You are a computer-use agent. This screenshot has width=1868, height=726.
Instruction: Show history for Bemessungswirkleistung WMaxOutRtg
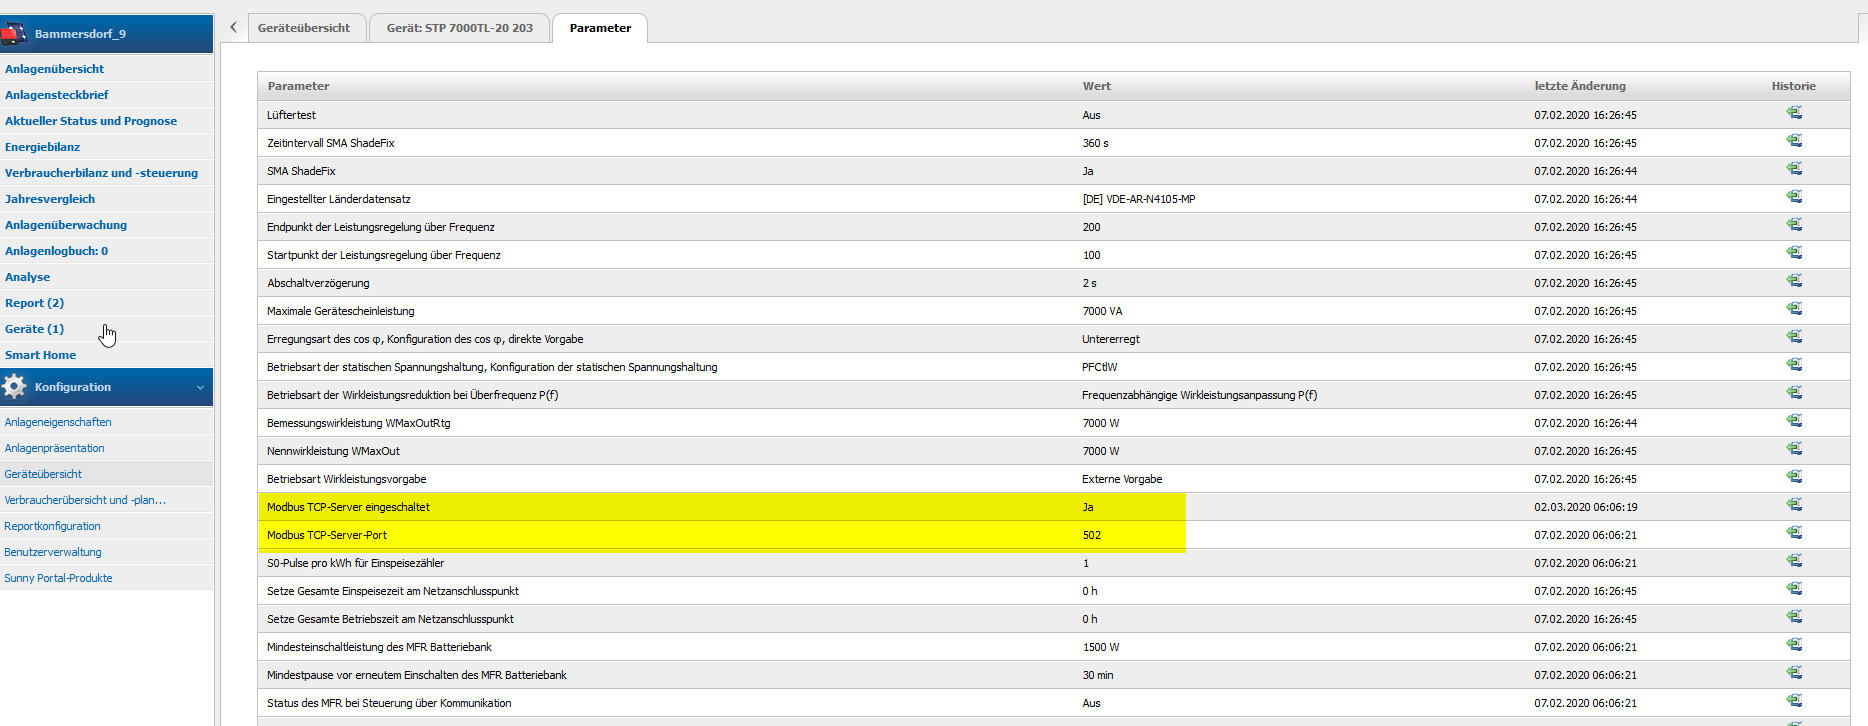coord(1794,421)
